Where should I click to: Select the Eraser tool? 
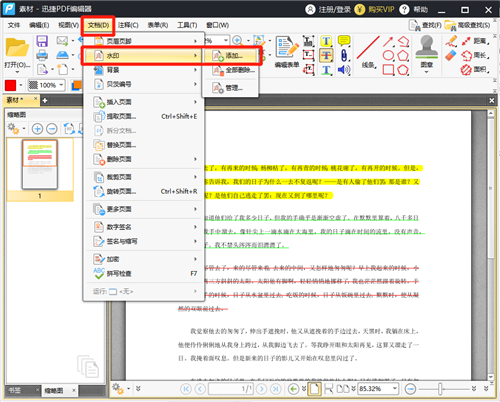point(451,55)
